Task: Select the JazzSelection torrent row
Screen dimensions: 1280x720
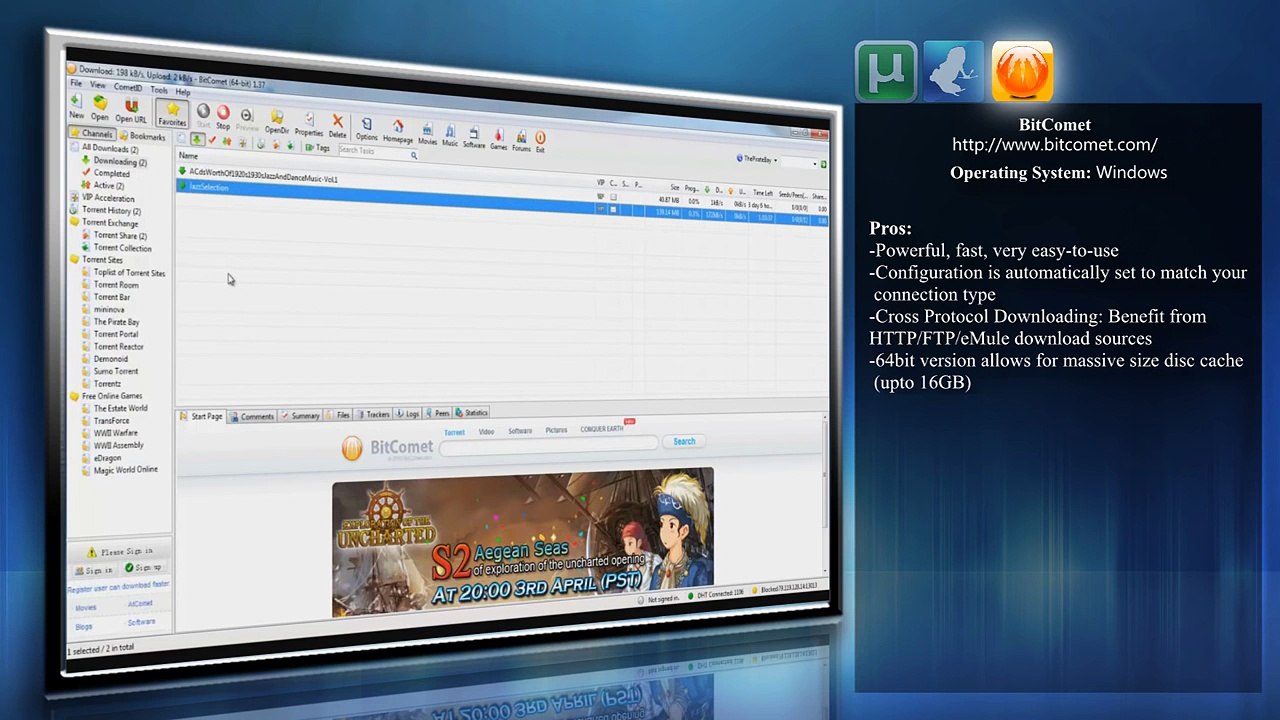Action: [501, 202]
